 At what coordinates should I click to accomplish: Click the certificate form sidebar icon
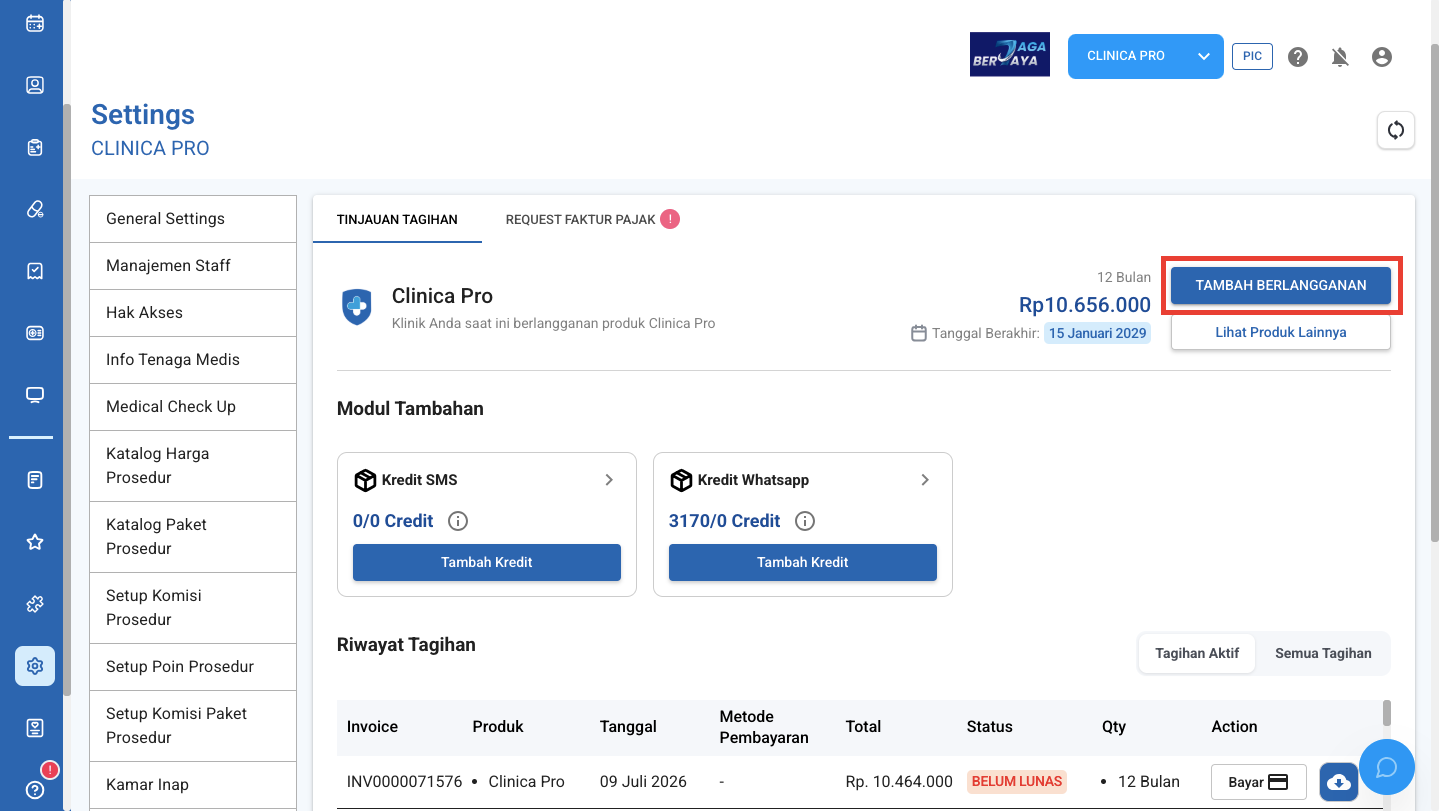pos(35,728)
